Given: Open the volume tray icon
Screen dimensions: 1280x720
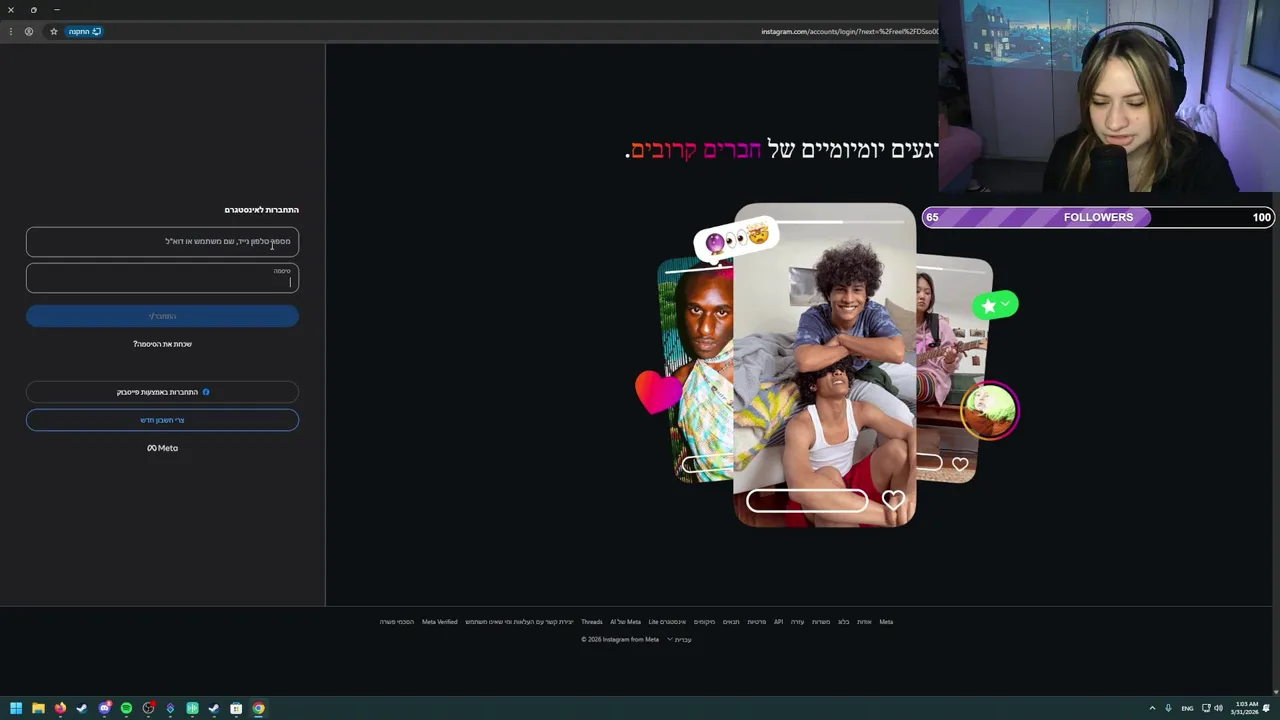Looking at the screenshot, I should 1218,708.
